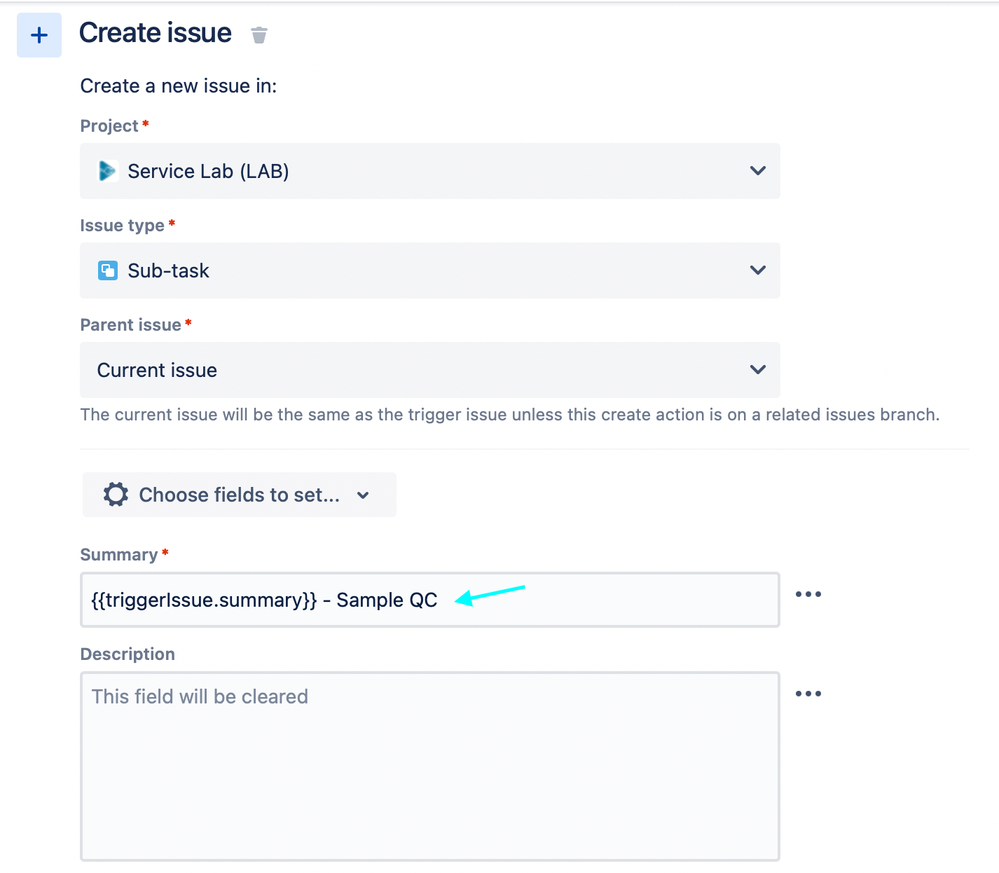
Task: Open more options for the Summary field
Action: pyautogui.click(x=808, y=594)
